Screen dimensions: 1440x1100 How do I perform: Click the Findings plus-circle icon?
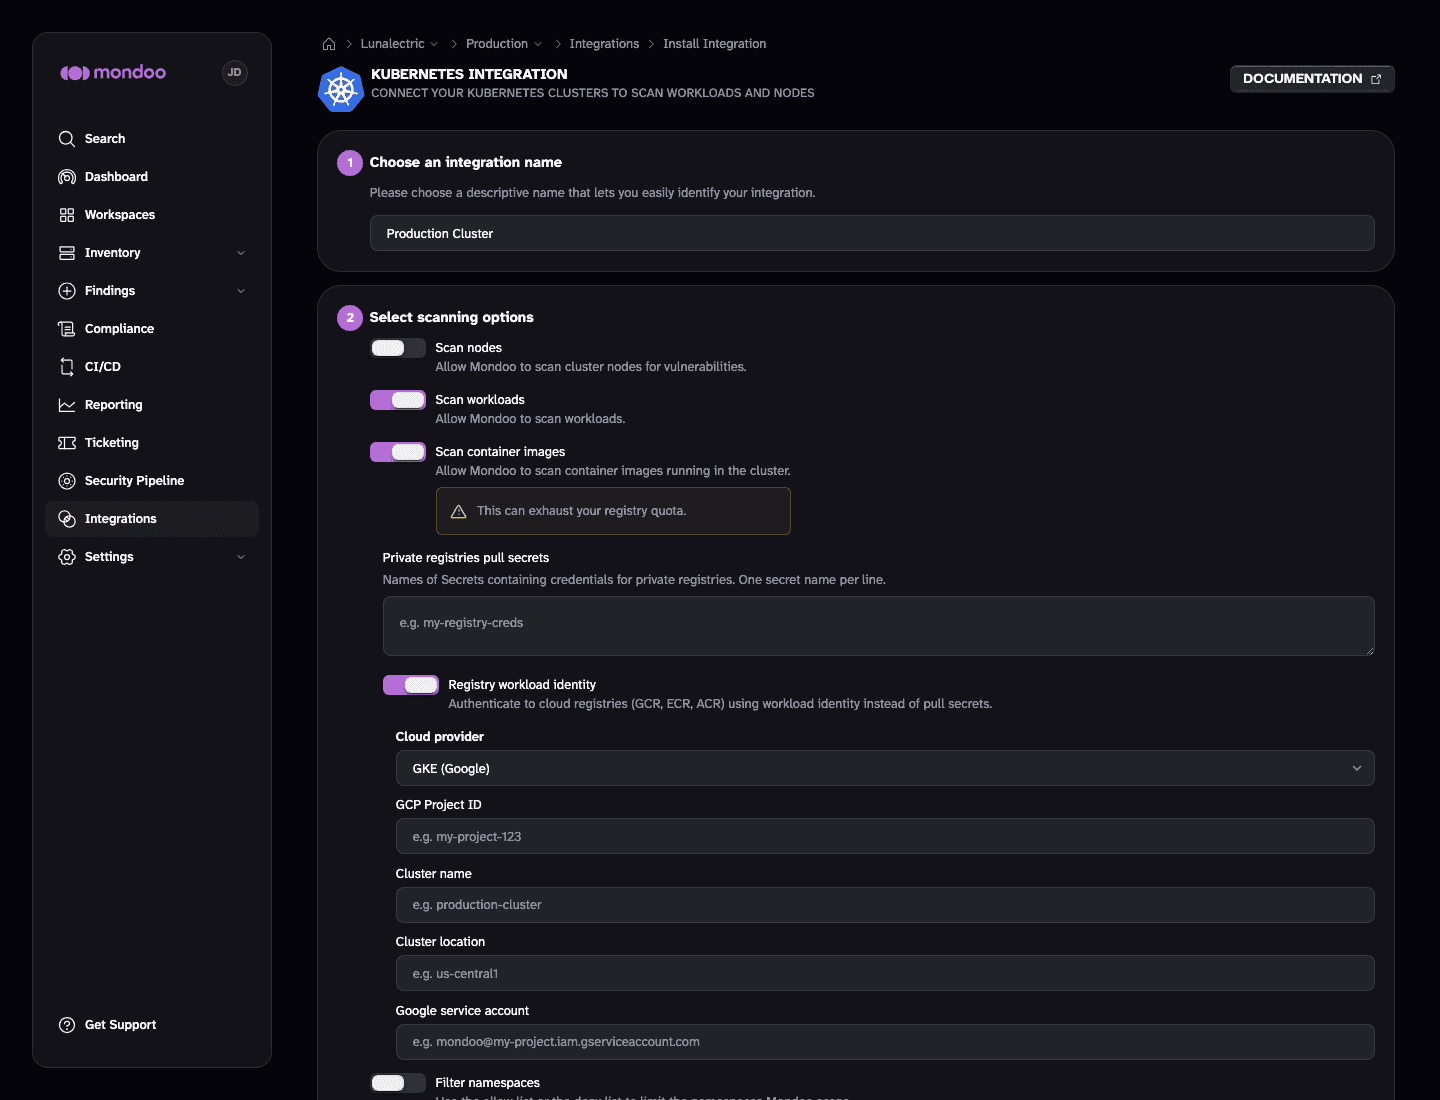pos(67,291)
